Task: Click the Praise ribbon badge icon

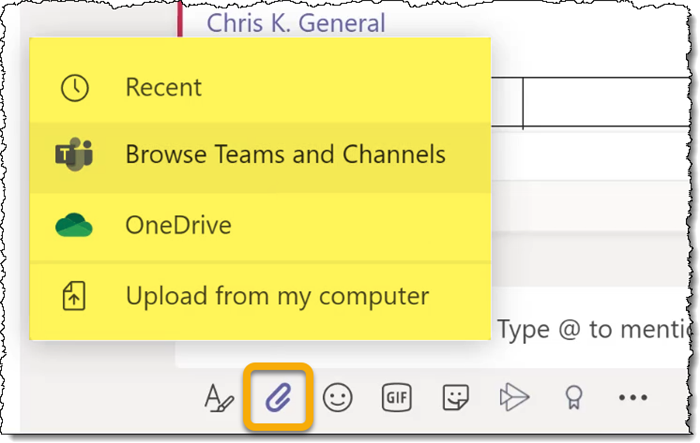Action: (x=573, y=398)
